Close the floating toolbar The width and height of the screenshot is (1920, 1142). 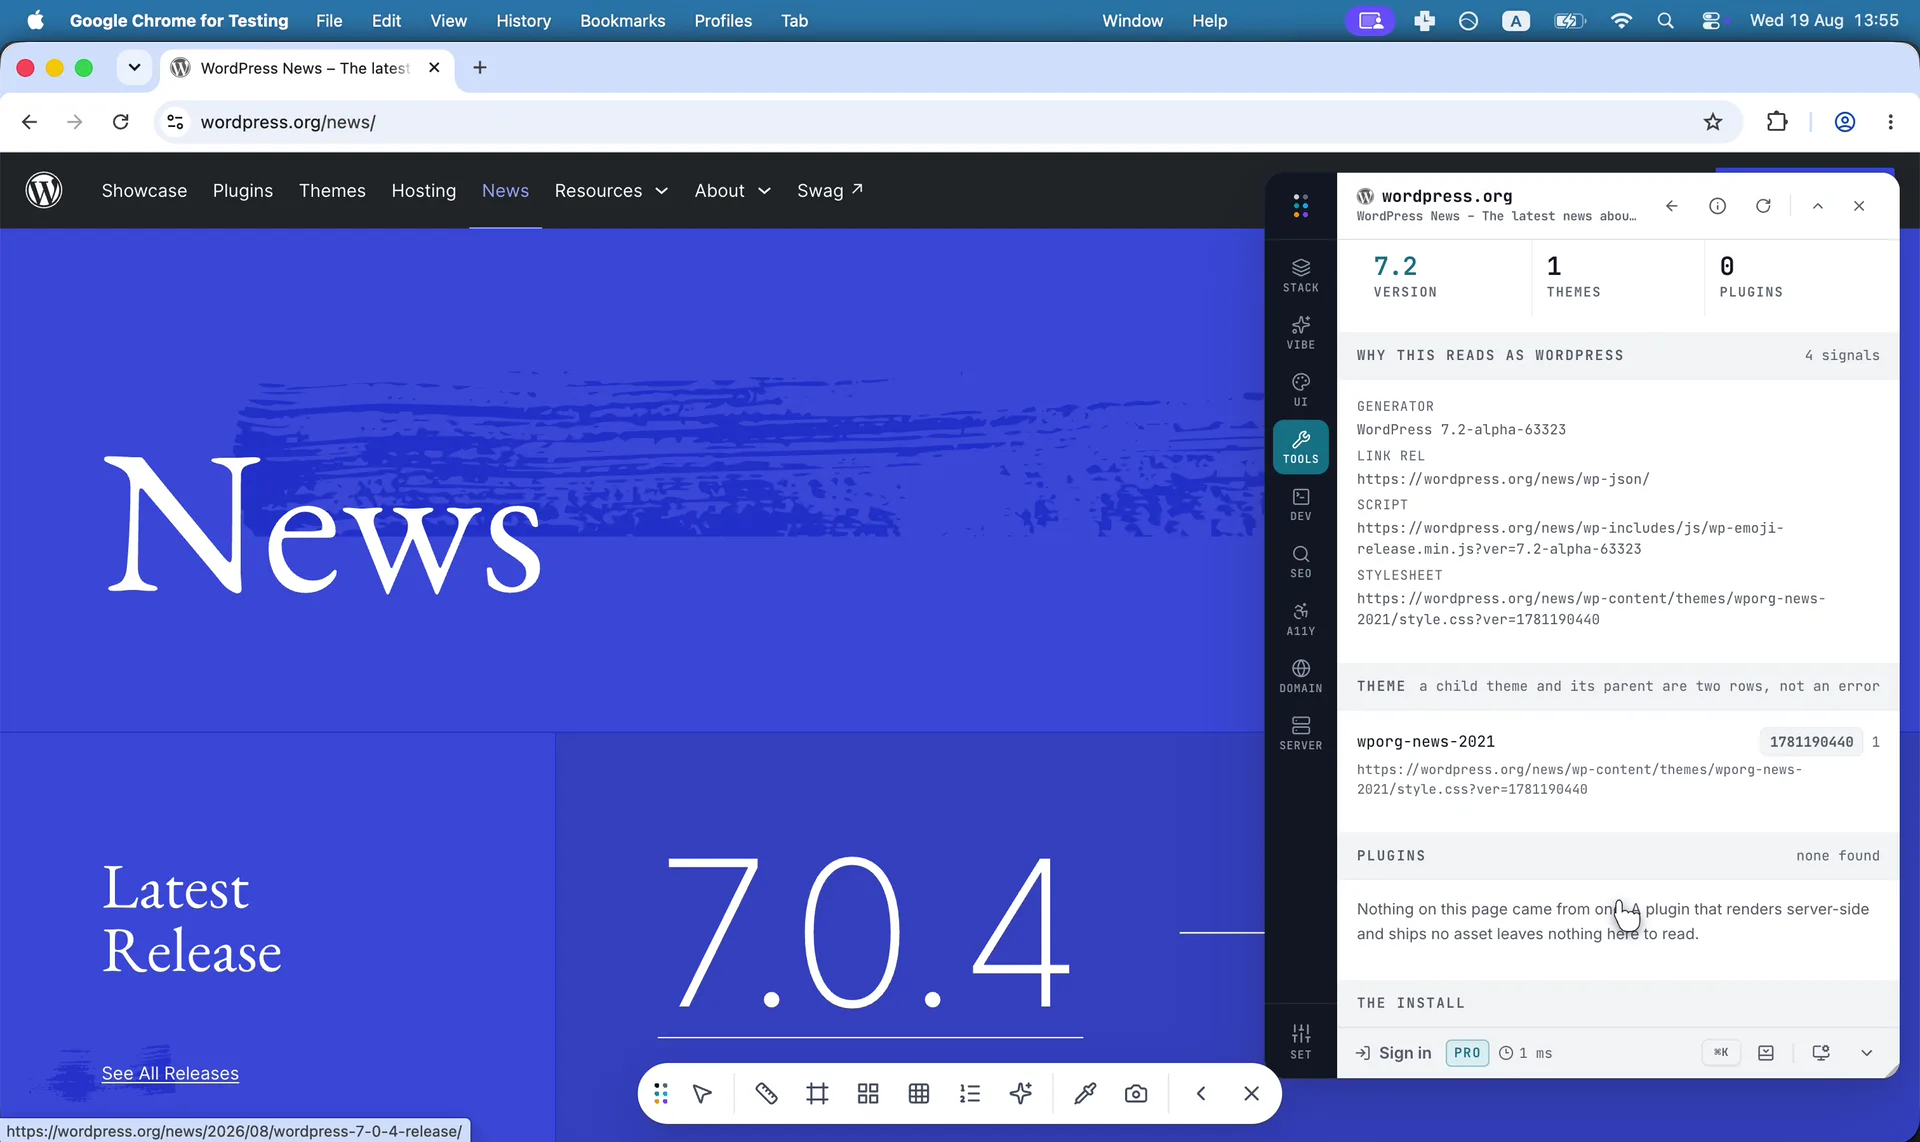point(1251,1093)
